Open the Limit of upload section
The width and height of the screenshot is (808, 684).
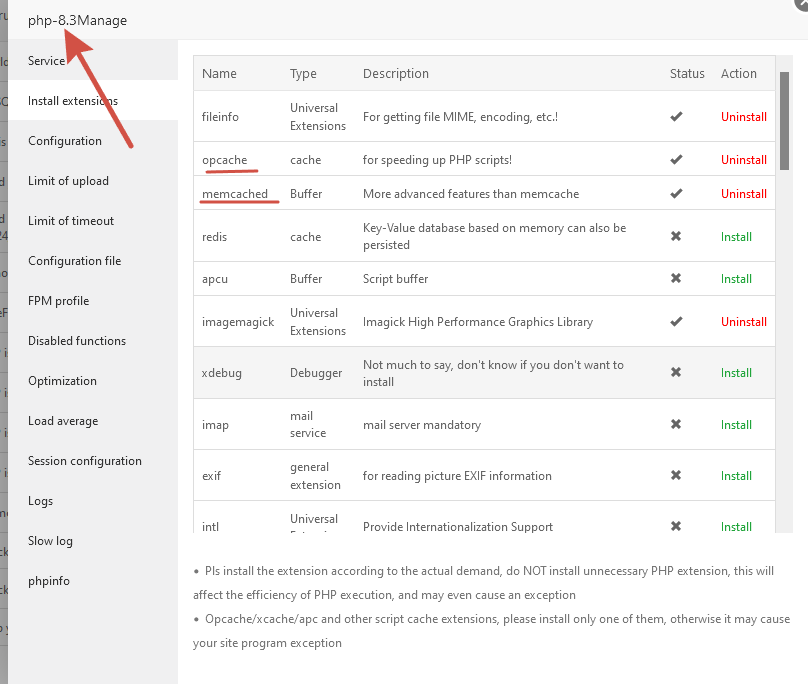coord(68,181)
